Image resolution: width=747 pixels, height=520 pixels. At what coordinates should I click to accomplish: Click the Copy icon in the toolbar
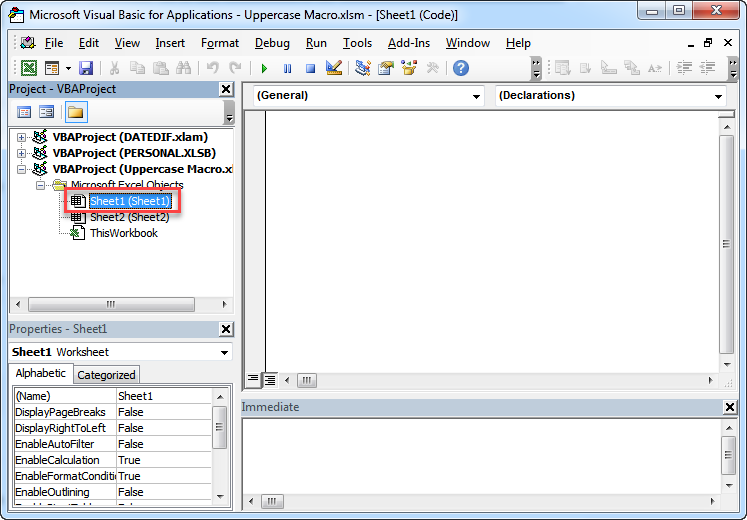click(x=137, y=68)
